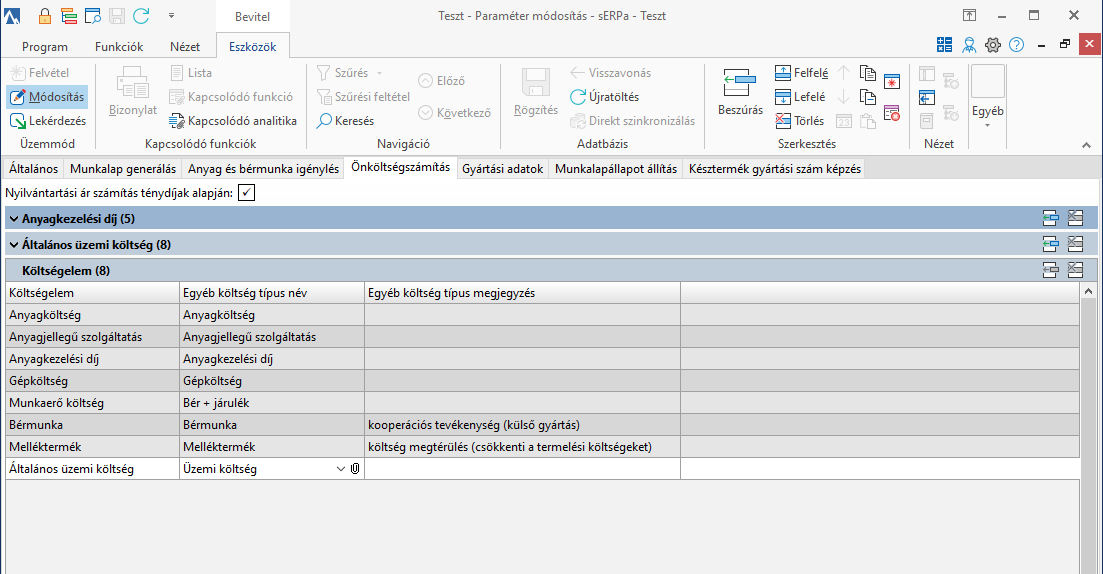This screenshot has height=574, width=1103.
Task: Click the user profile icon at top right
Action: point(969,45)
